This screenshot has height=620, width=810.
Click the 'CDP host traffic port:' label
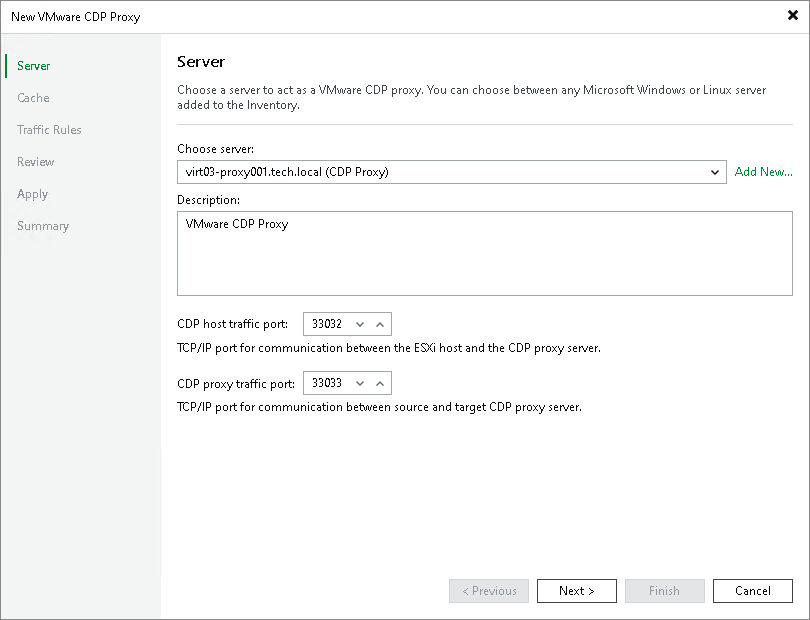232,324
